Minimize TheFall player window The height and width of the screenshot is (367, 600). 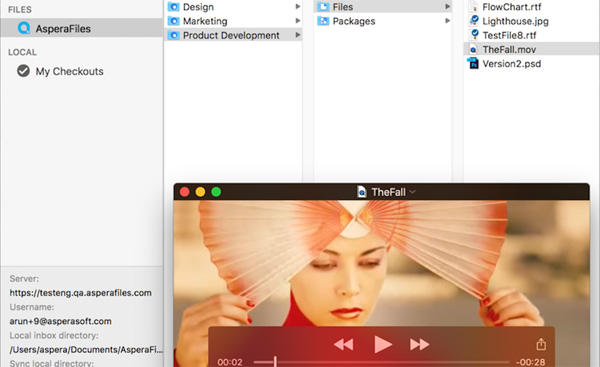pos(200,192)
